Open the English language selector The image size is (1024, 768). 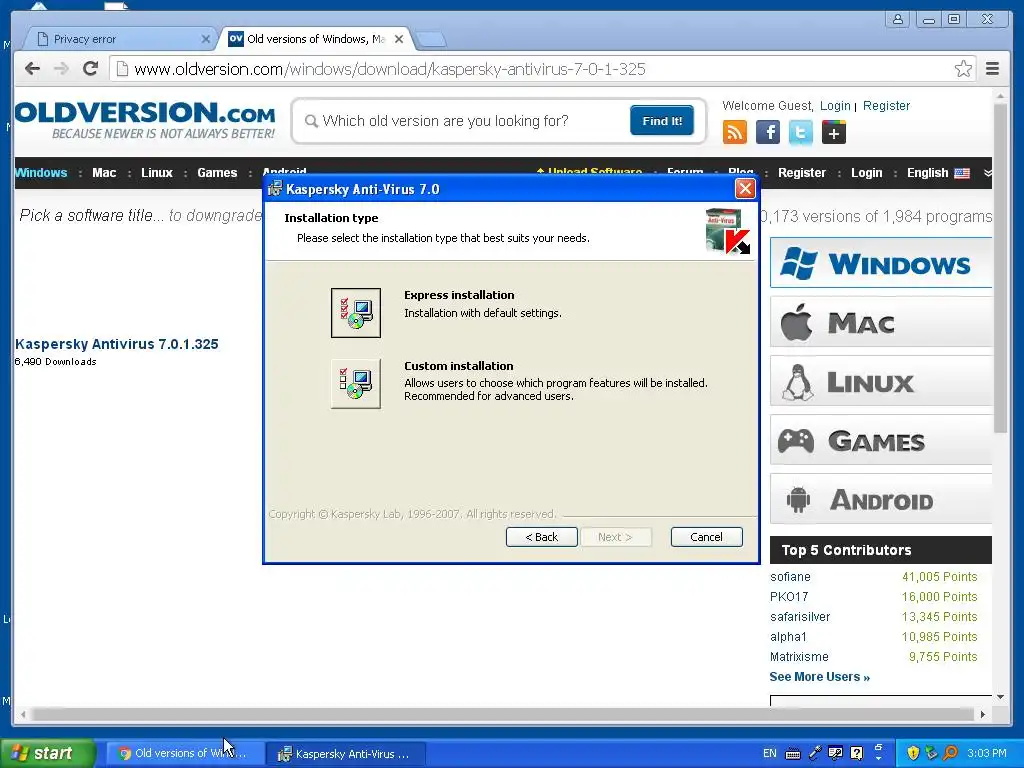[x=938, y=173]
